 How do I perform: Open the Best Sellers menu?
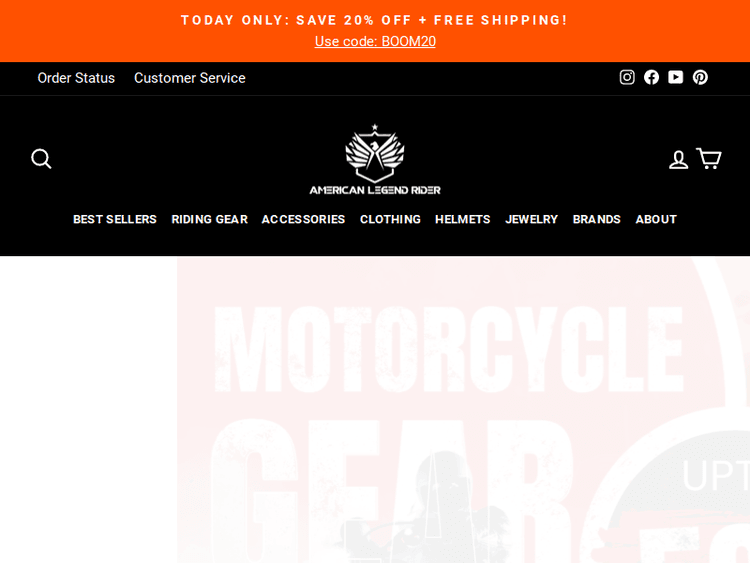tap(115, 219)
